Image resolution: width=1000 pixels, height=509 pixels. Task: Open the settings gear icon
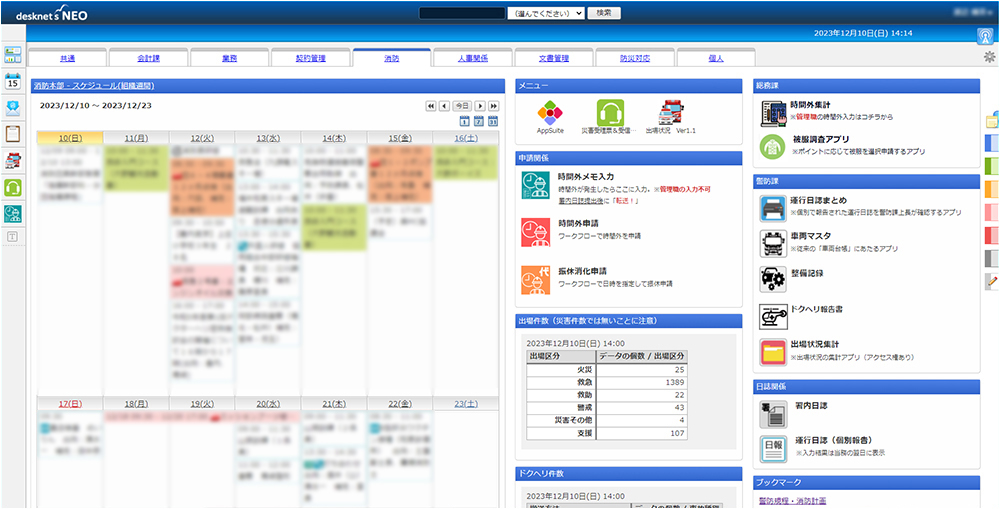point(989,57)
